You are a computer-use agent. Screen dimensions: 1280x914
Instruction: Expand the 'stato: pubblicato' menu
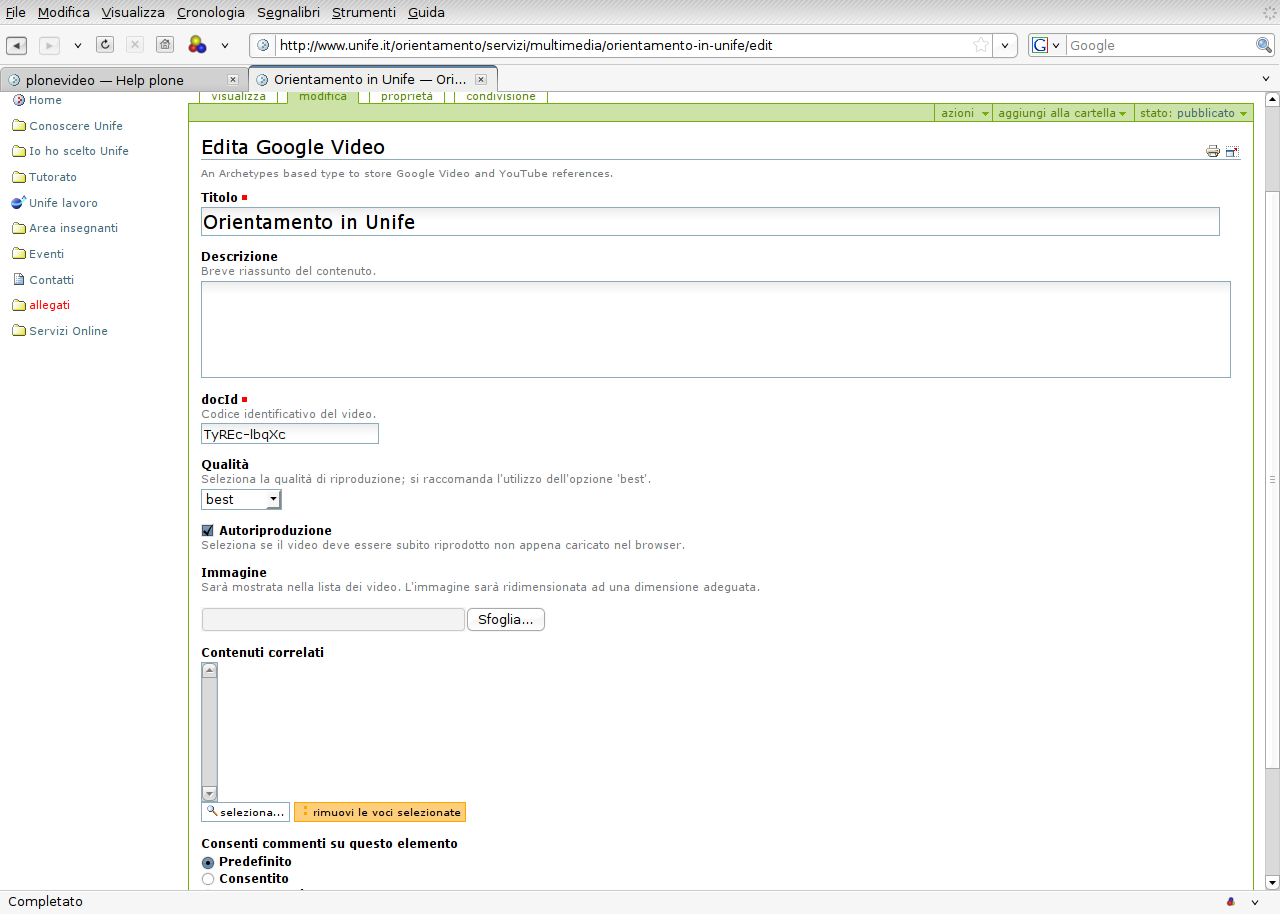click(1193, 113)
